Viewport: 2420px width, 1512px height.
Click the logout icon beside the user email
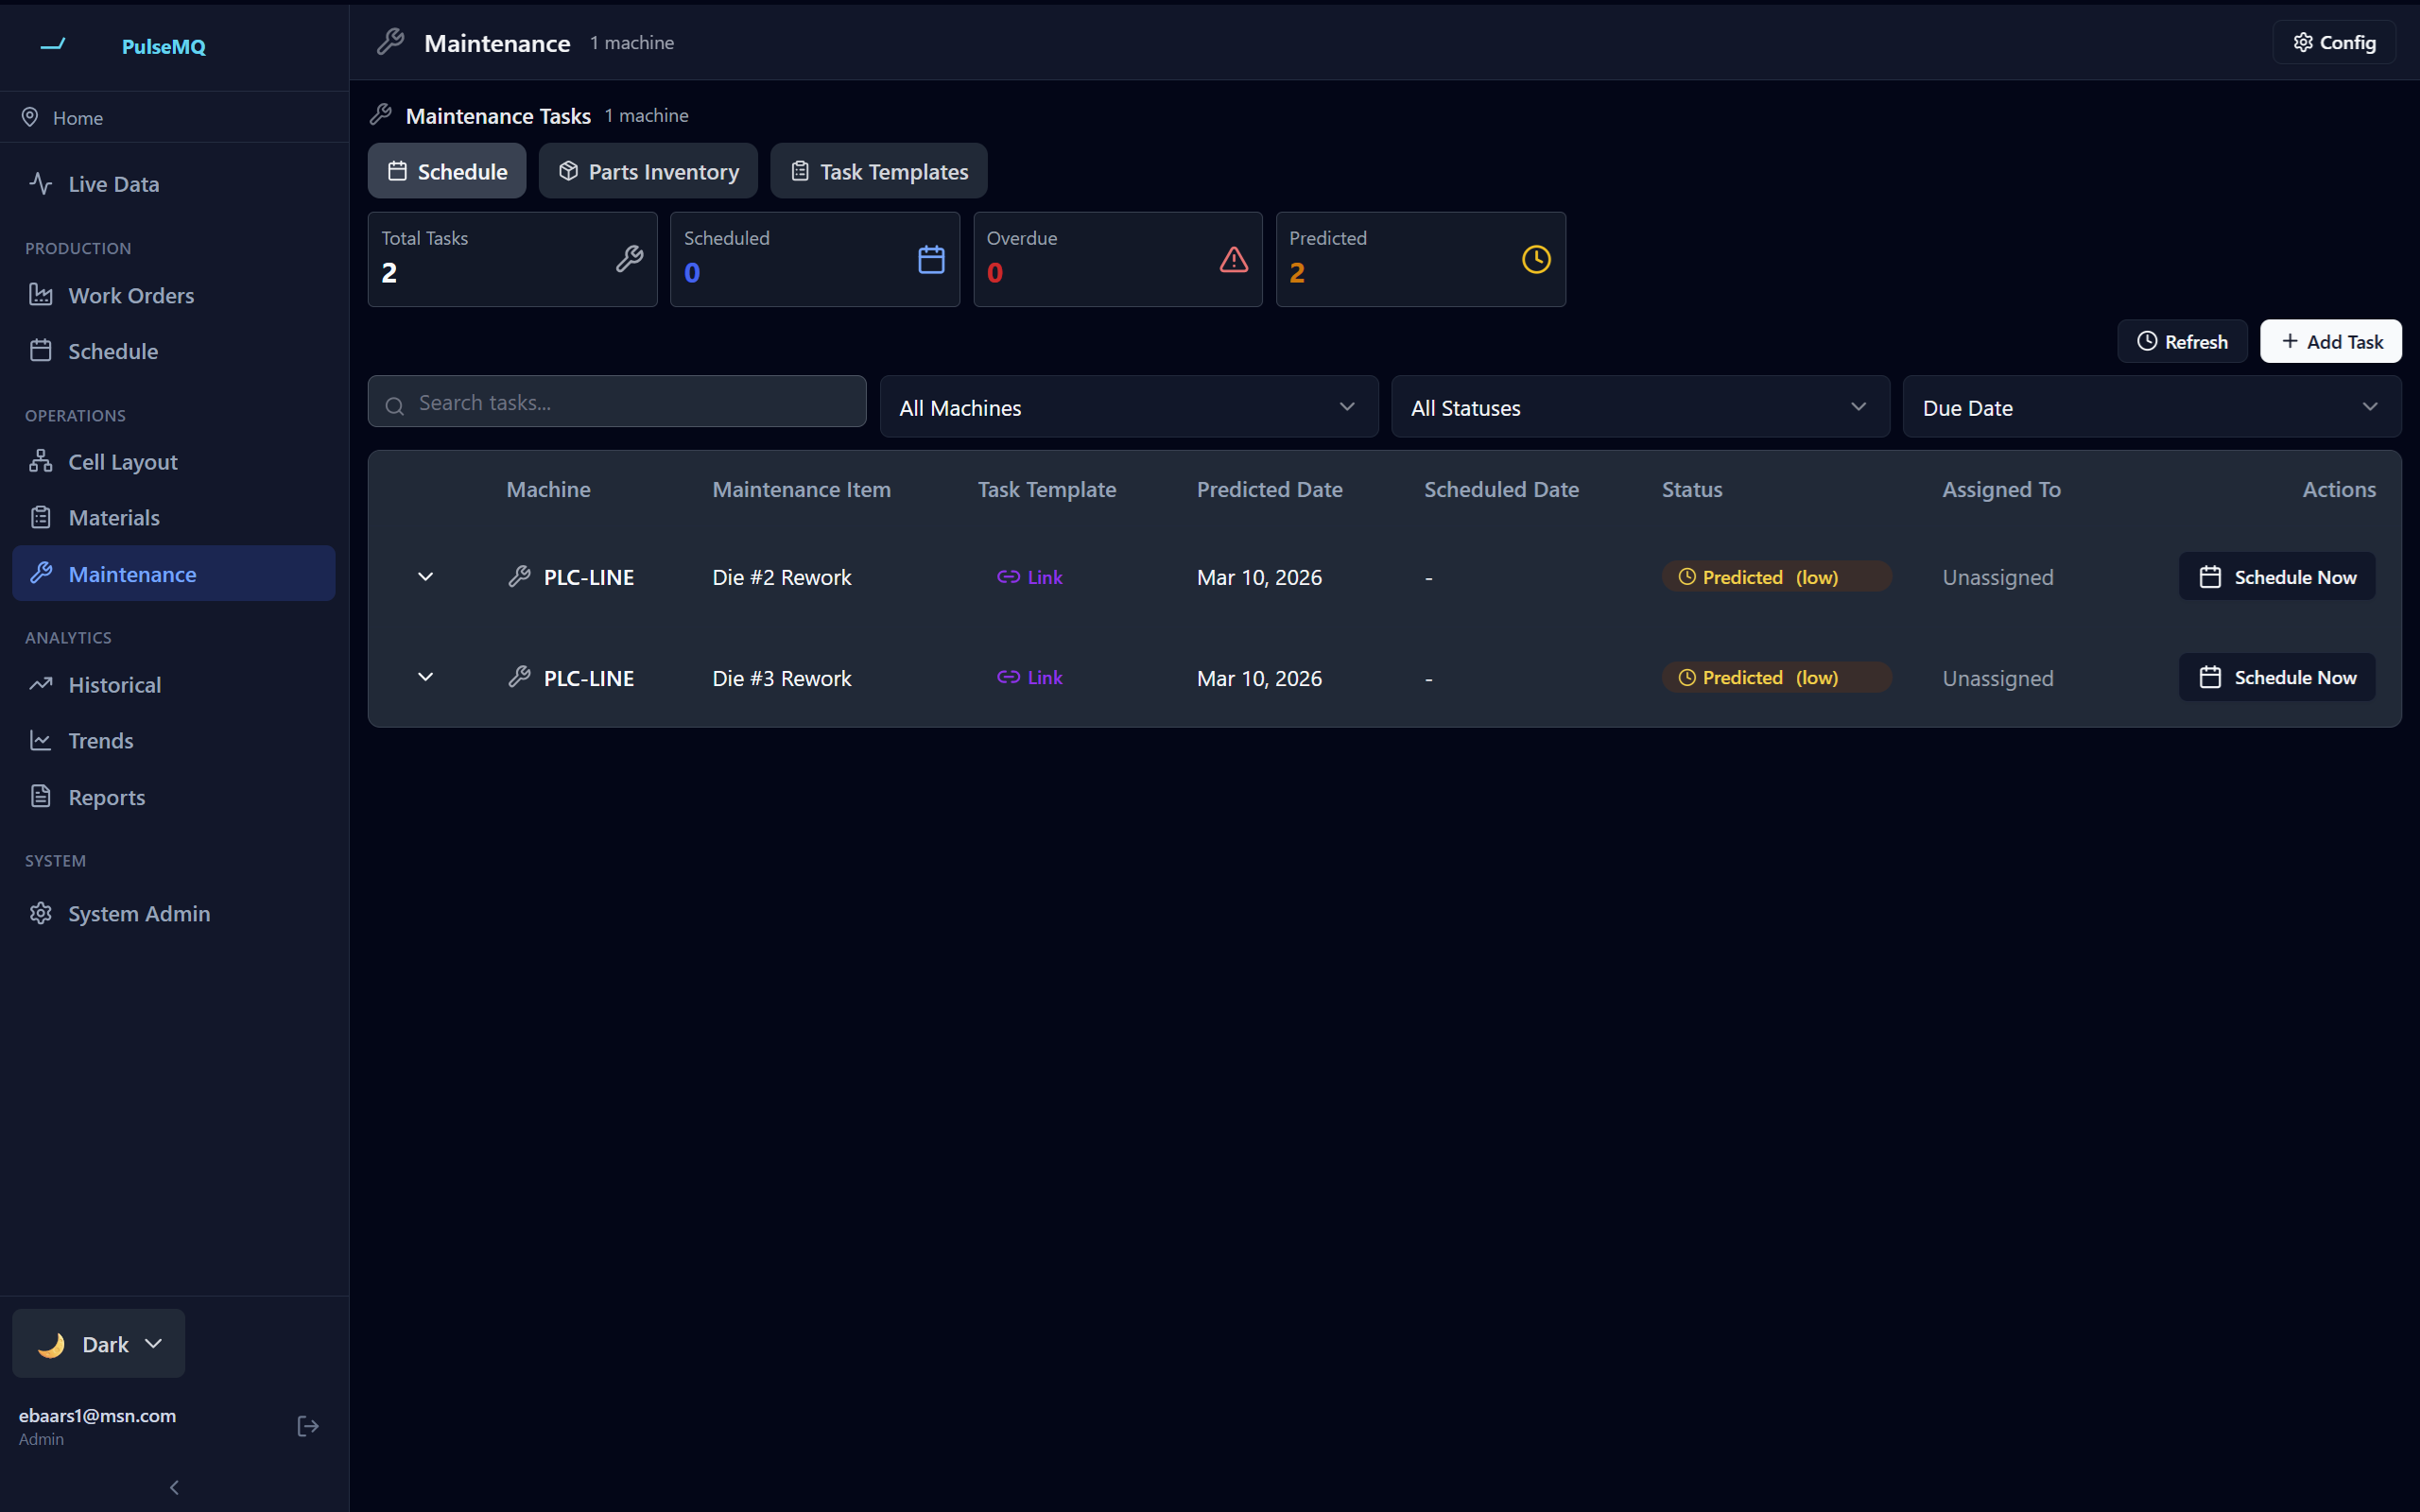(x=308, y=1426)
